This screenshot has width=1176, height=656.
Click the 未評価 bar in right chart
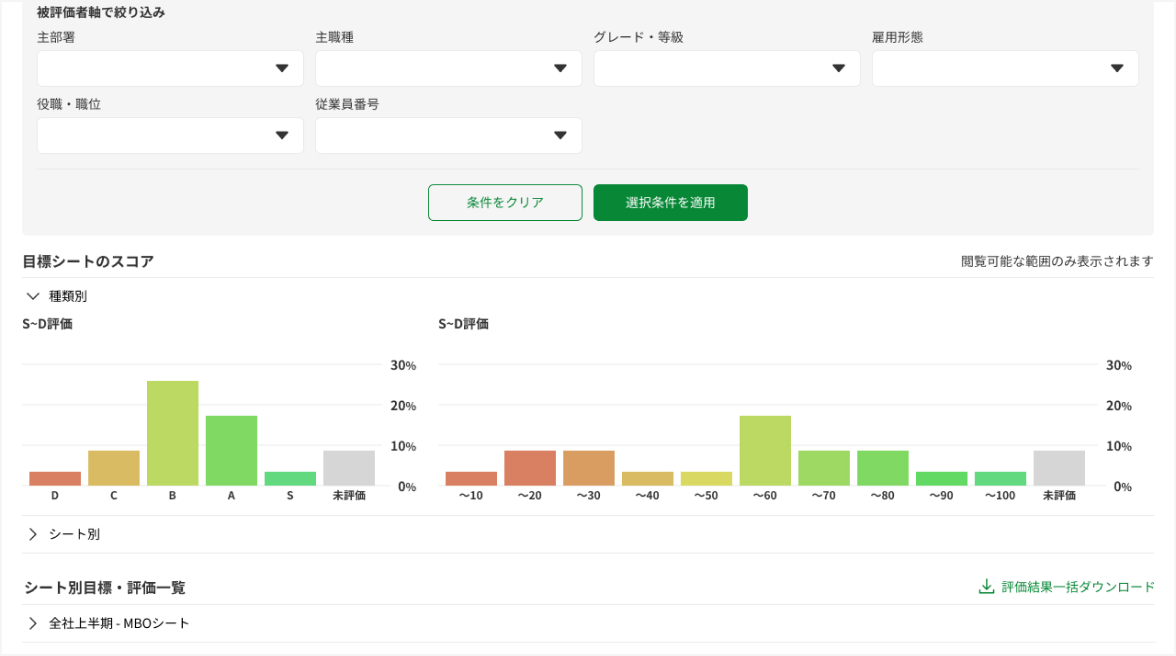(1059, 468)
